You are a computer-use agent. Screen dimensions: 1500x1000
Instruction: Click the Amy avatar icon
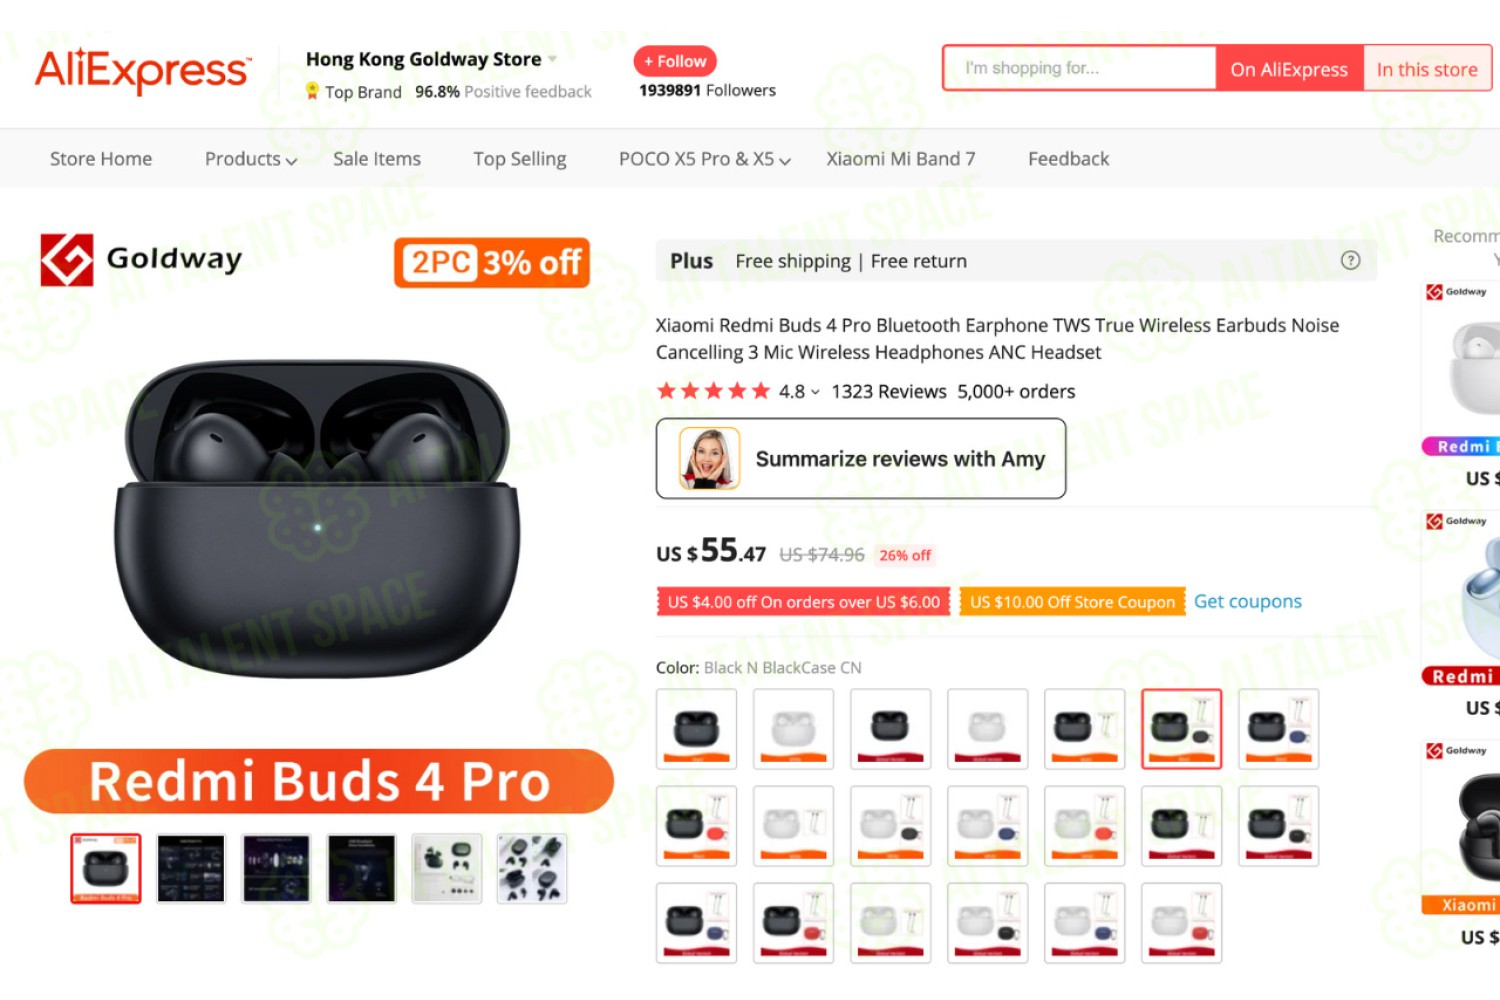tap(709, 458)
